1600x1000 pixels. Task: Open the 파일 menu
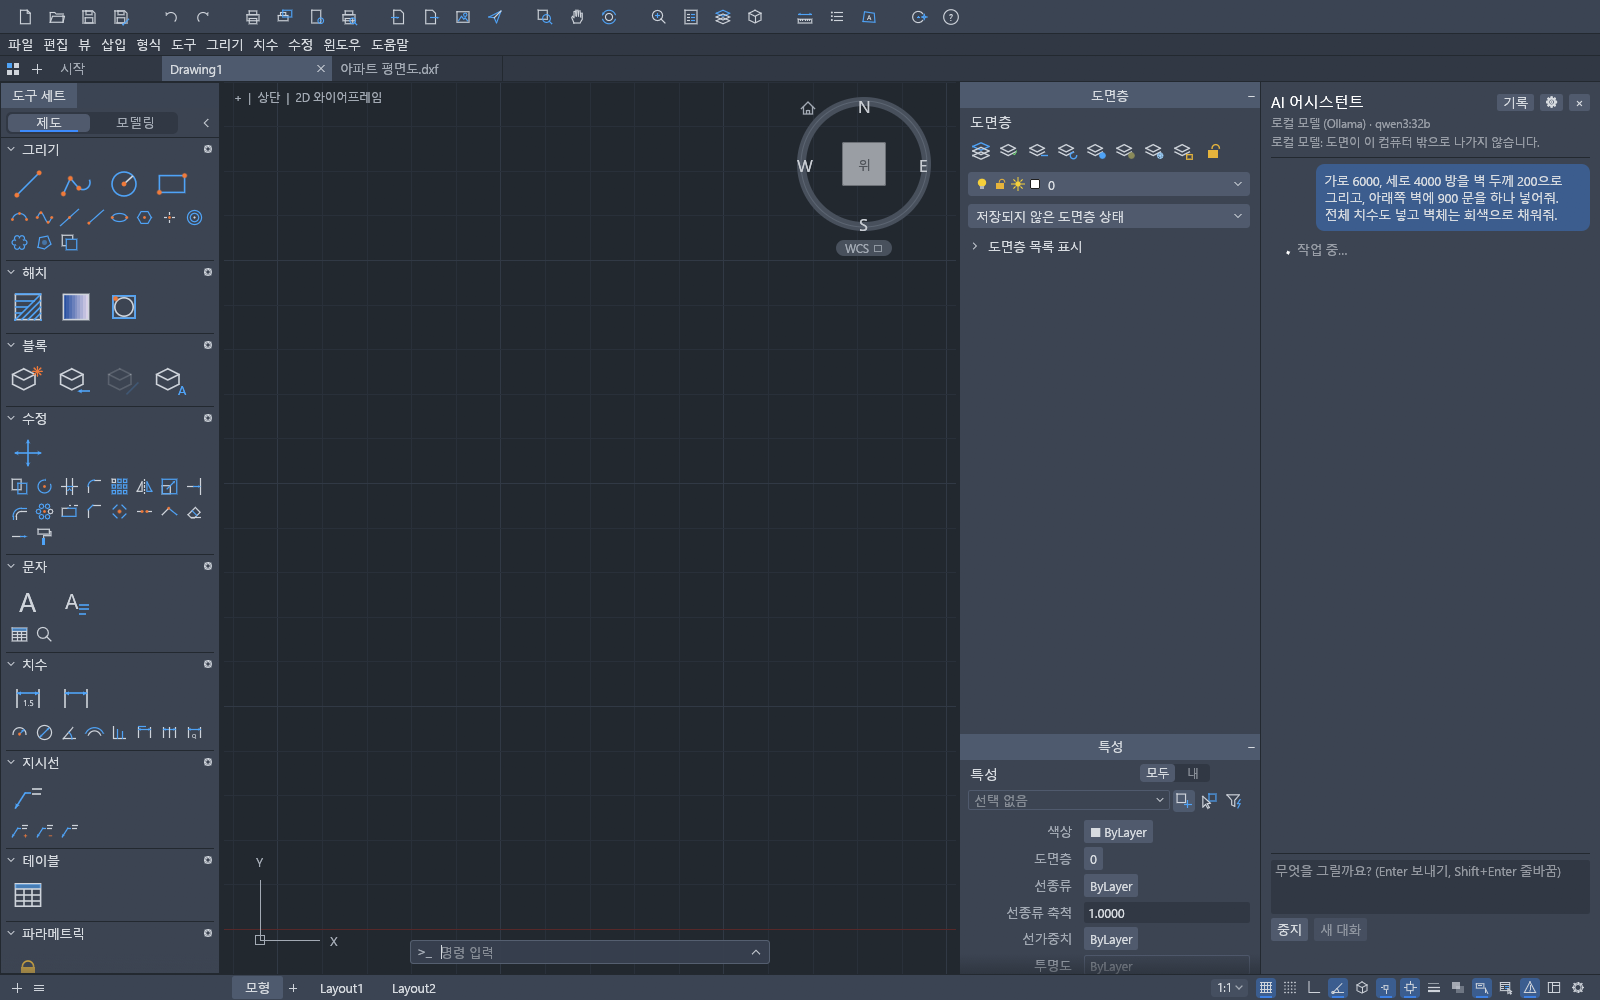click(x=20, y=44)
